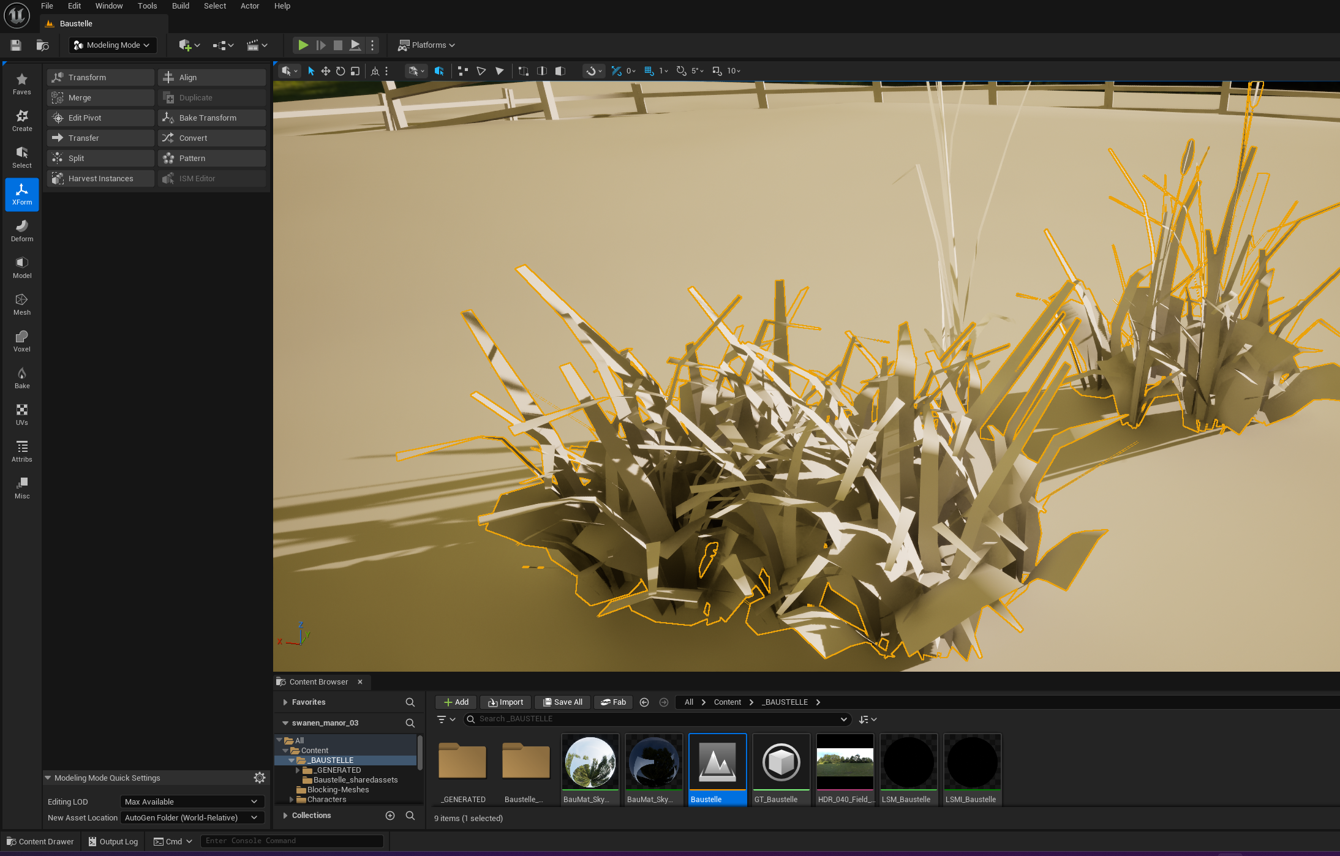Open the Modeling Mode dropdown
Screen dimensions: 1340x856
[112, 45]
